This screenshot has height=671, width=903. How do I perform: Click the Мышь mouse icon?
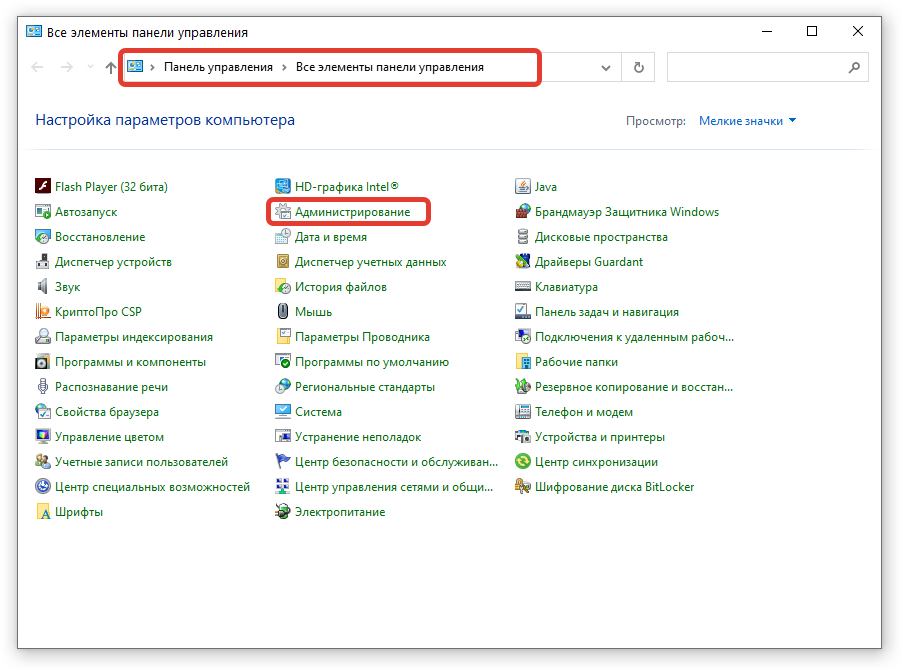coord(283,312)
